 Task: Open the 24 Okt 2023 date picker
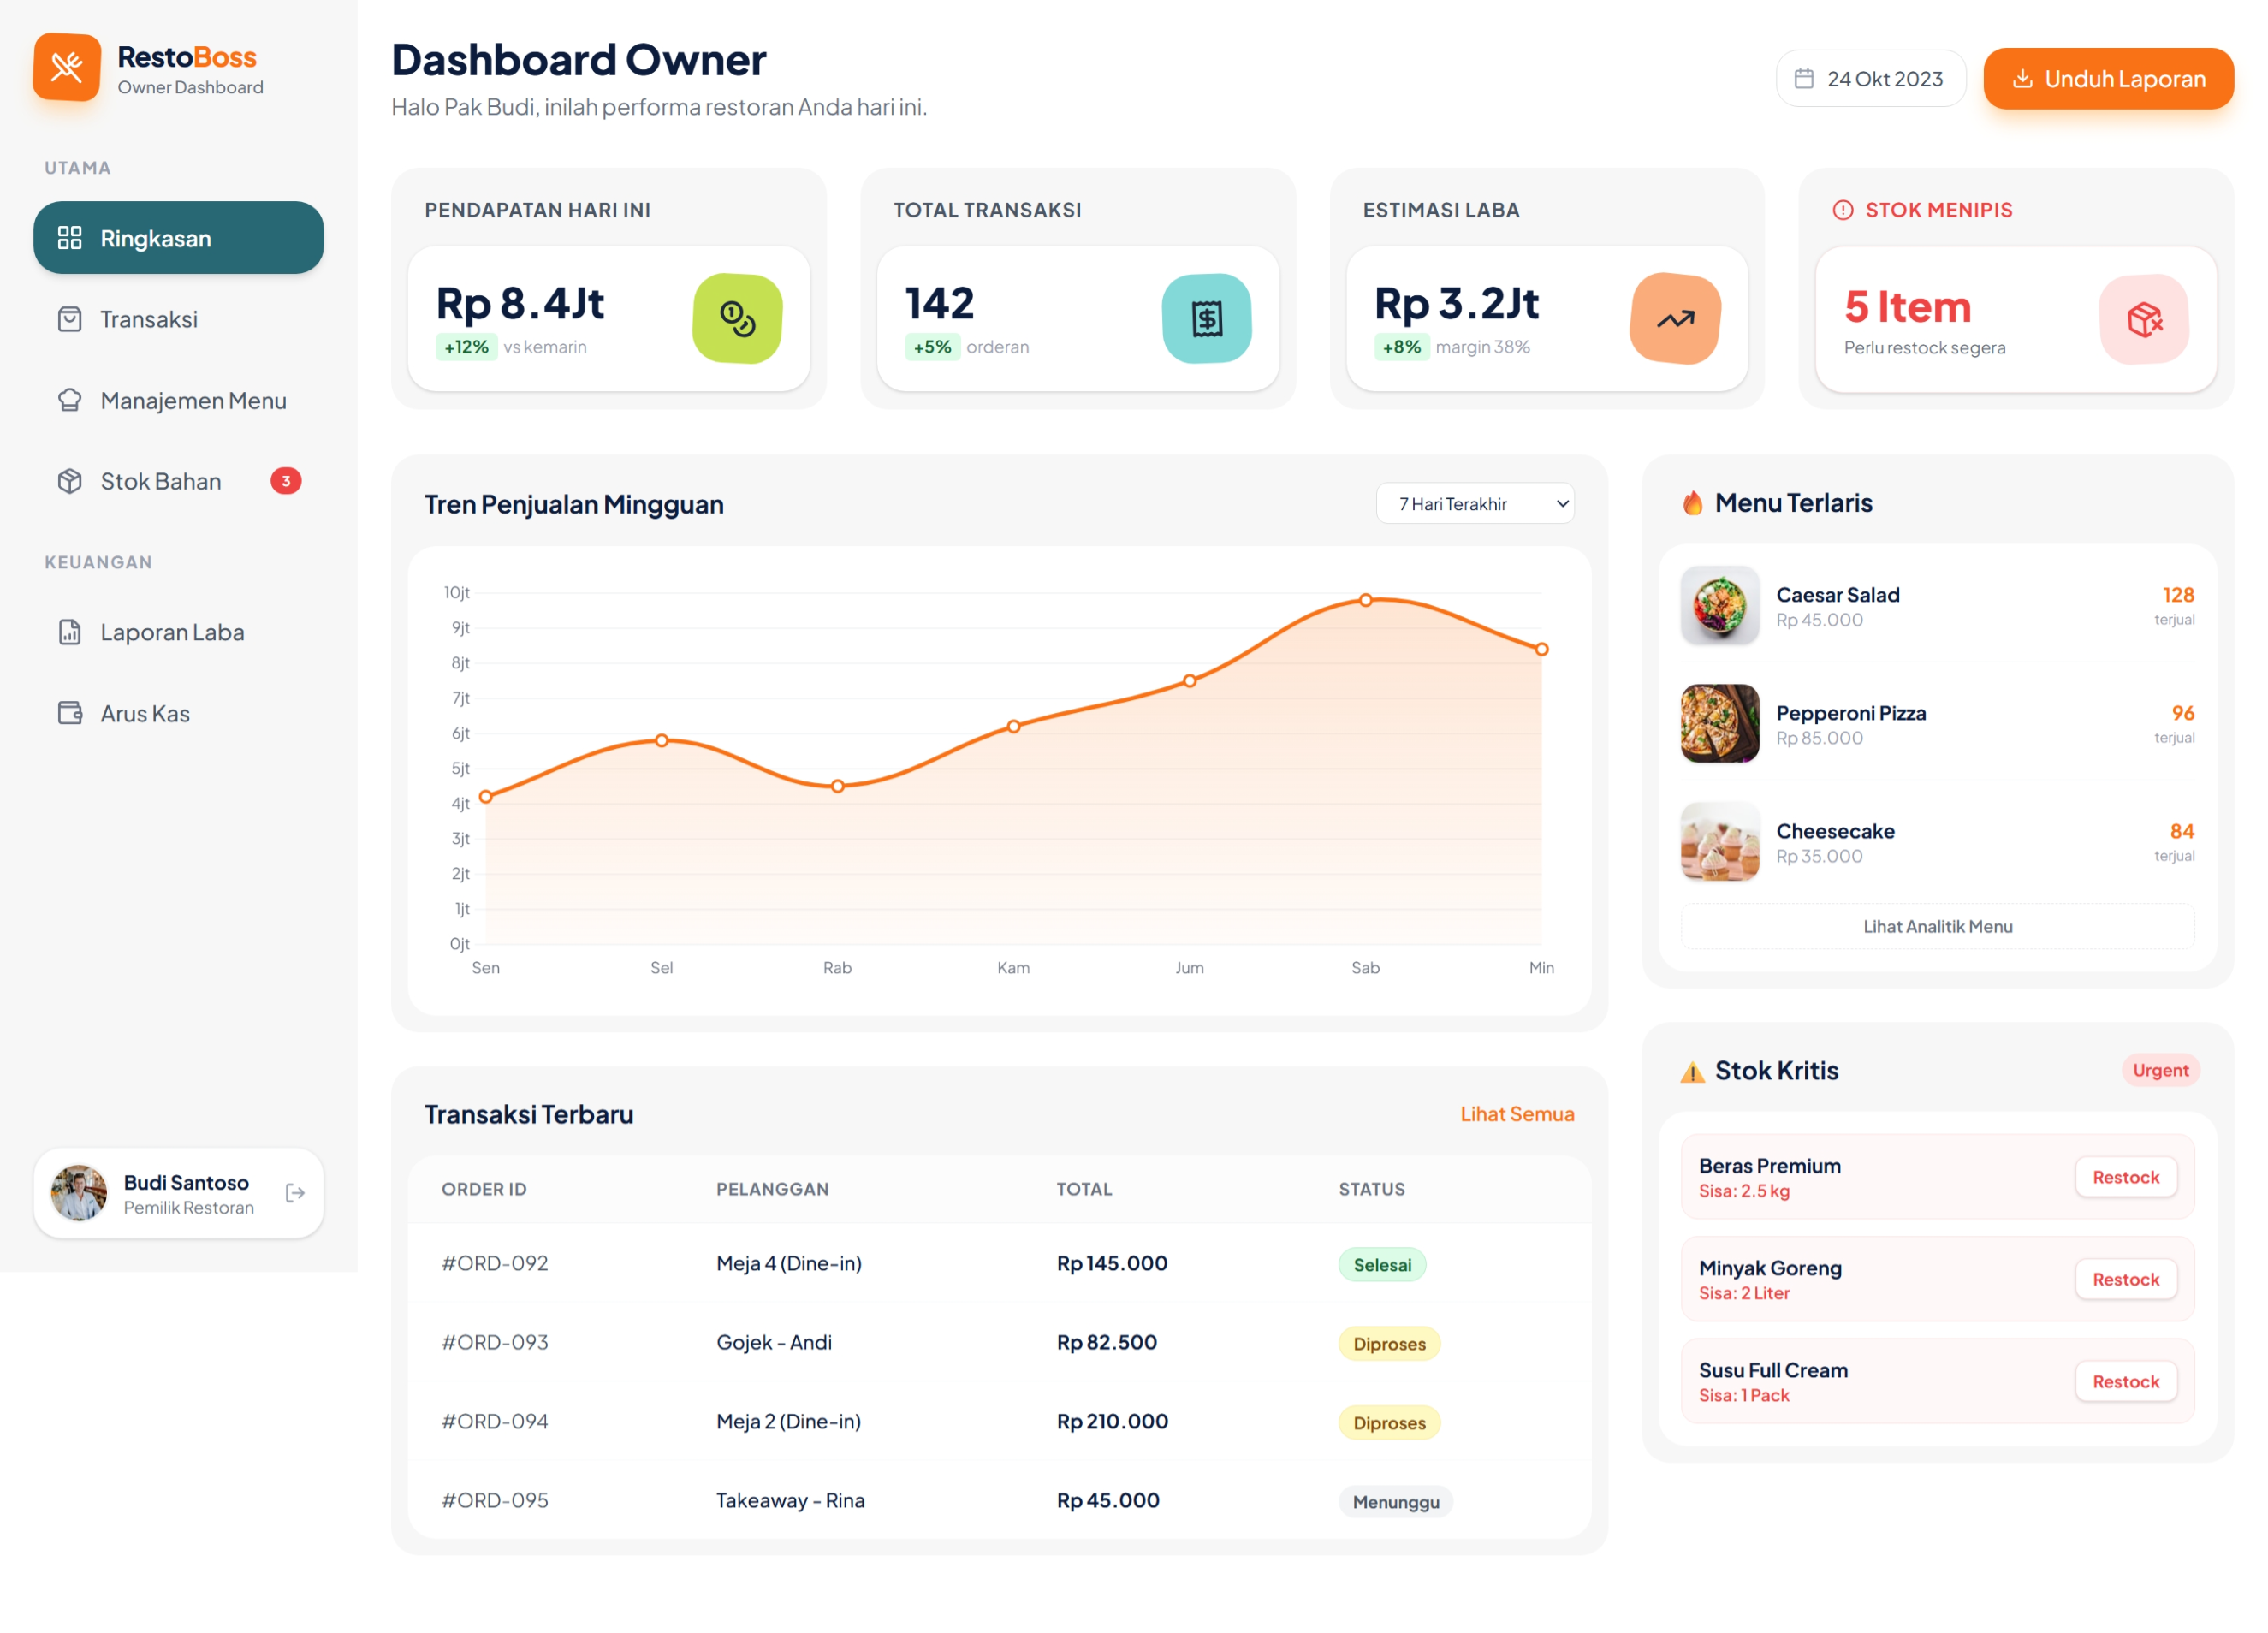click(x=1870, y=79)
